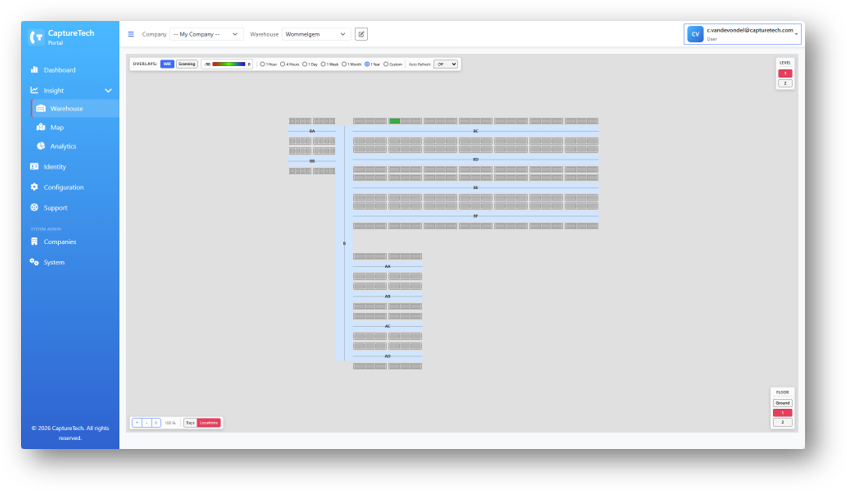Image resolution: width=847 pixels, height=491 pixels.
Task: Select Floor 2
Action: (782, 422)
